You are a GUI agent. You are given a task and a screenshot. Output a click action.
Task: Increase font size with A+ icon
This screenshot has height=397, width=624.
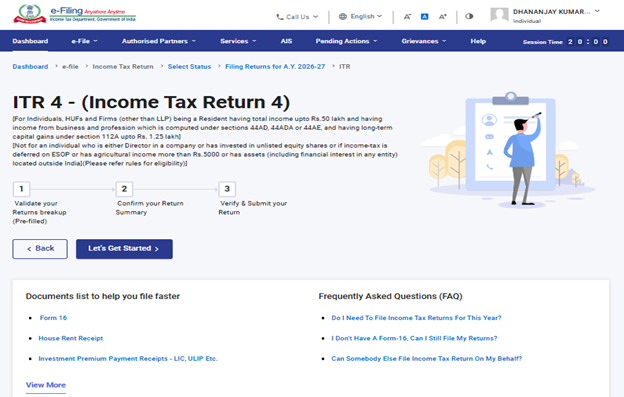[x=443, y=17]
